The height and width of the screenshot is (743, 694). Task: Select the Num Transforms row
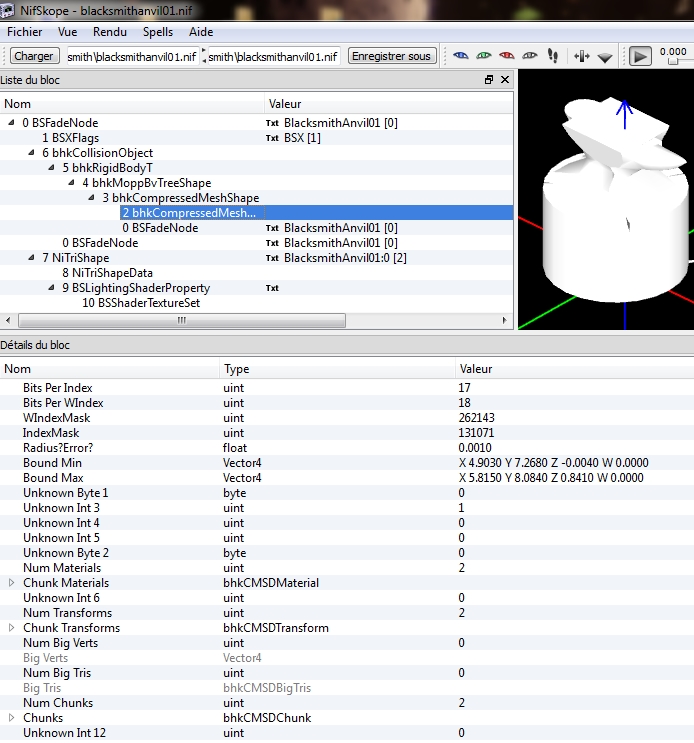pos(347,613)
